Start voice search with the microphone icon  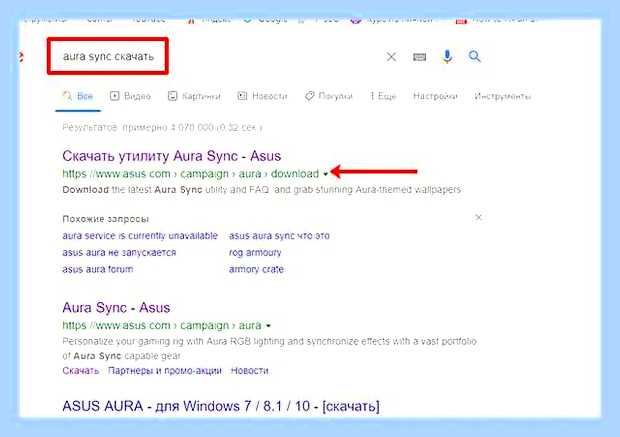447,57
